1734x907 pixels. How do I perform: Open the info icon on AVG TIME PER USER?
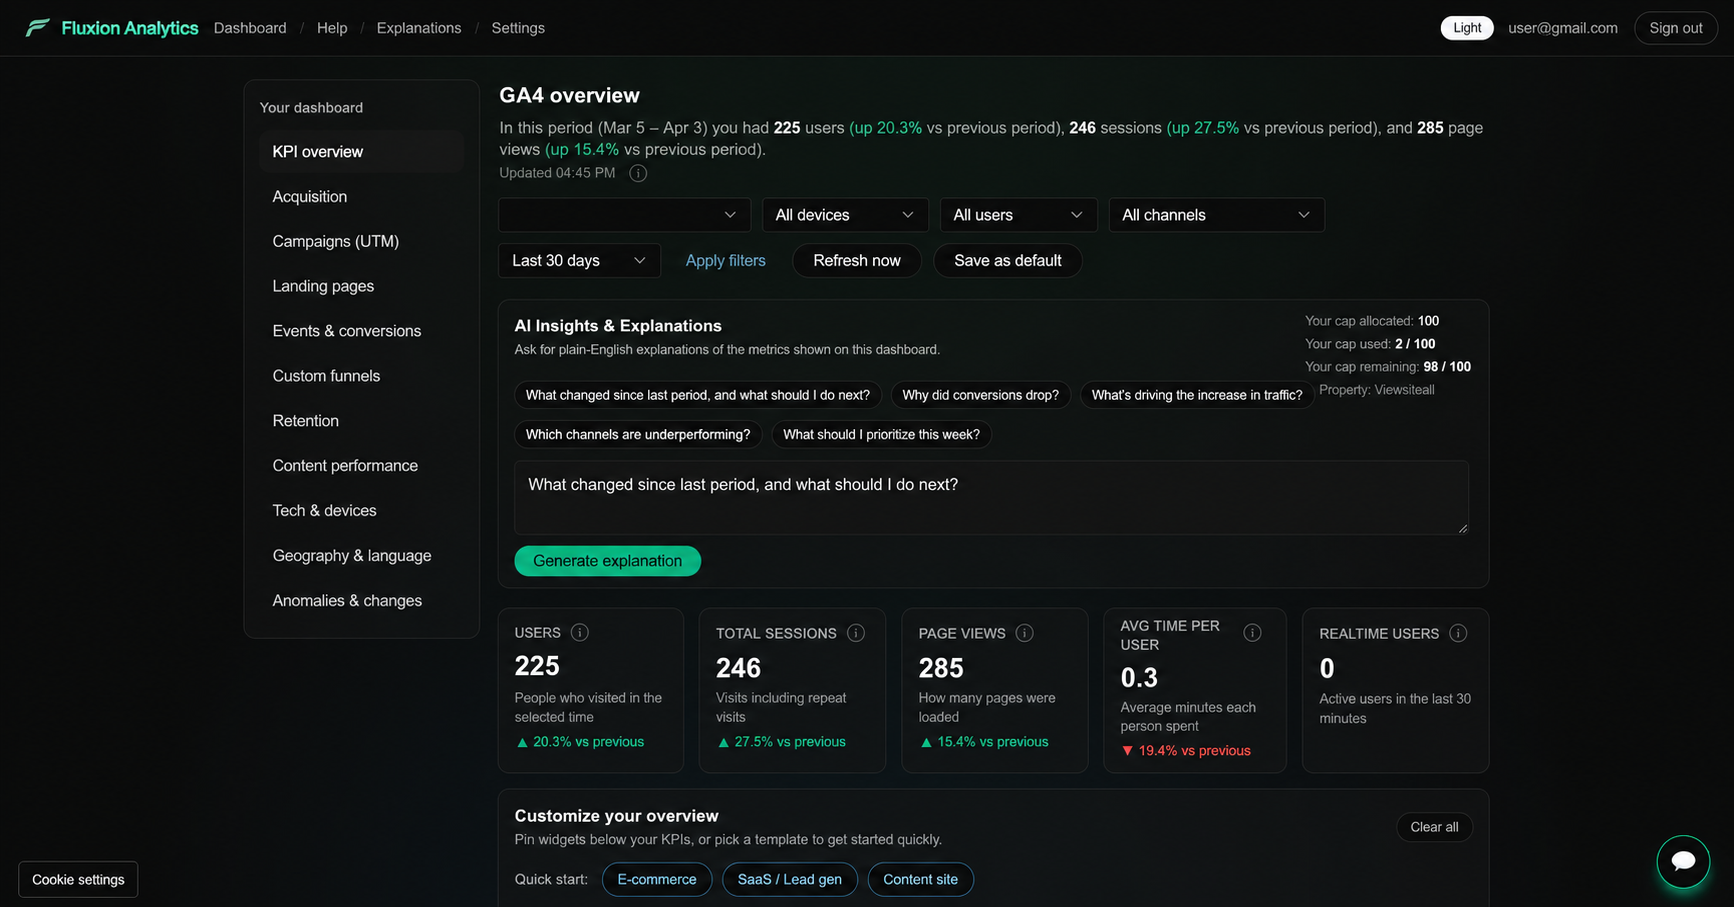coord(1252,633)
